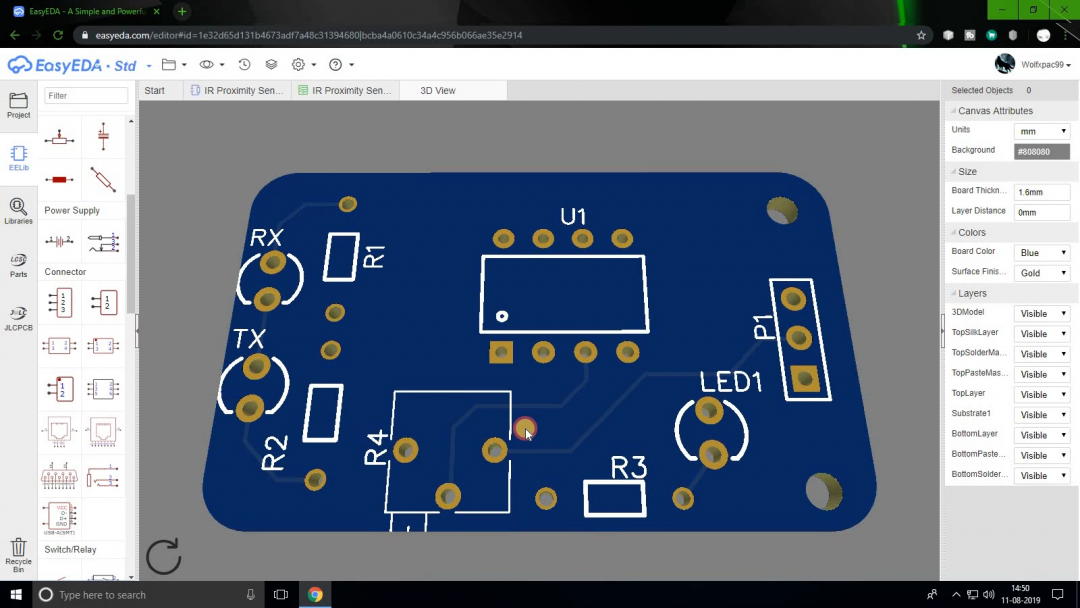Open the JLCPCB sidebar panel
This screenshot has width=1080, height=608.
pos(18,318)
